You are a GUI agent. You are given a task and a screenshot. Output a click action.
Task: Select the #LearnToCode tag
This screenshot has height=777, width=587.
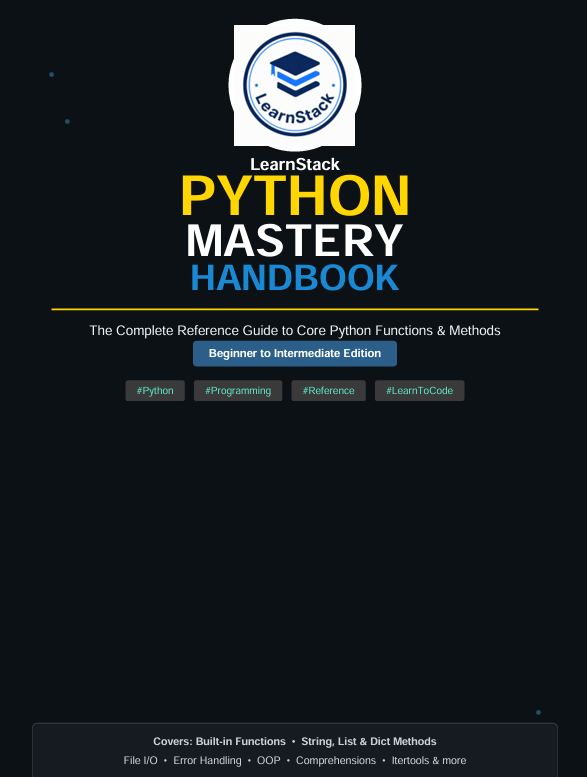(x=420, y=390)
